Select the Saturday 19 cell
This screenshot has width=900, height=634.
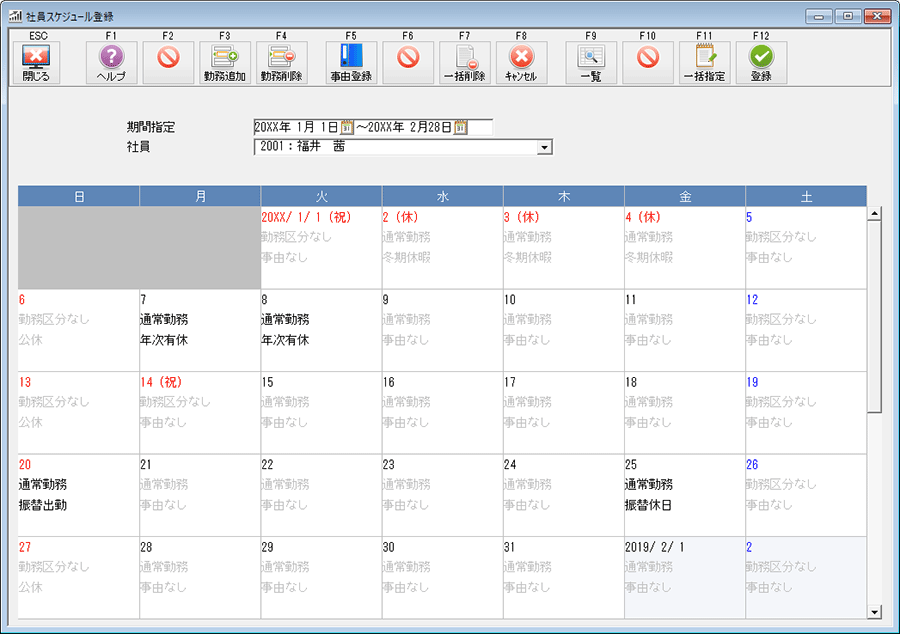tap(806, 413)
